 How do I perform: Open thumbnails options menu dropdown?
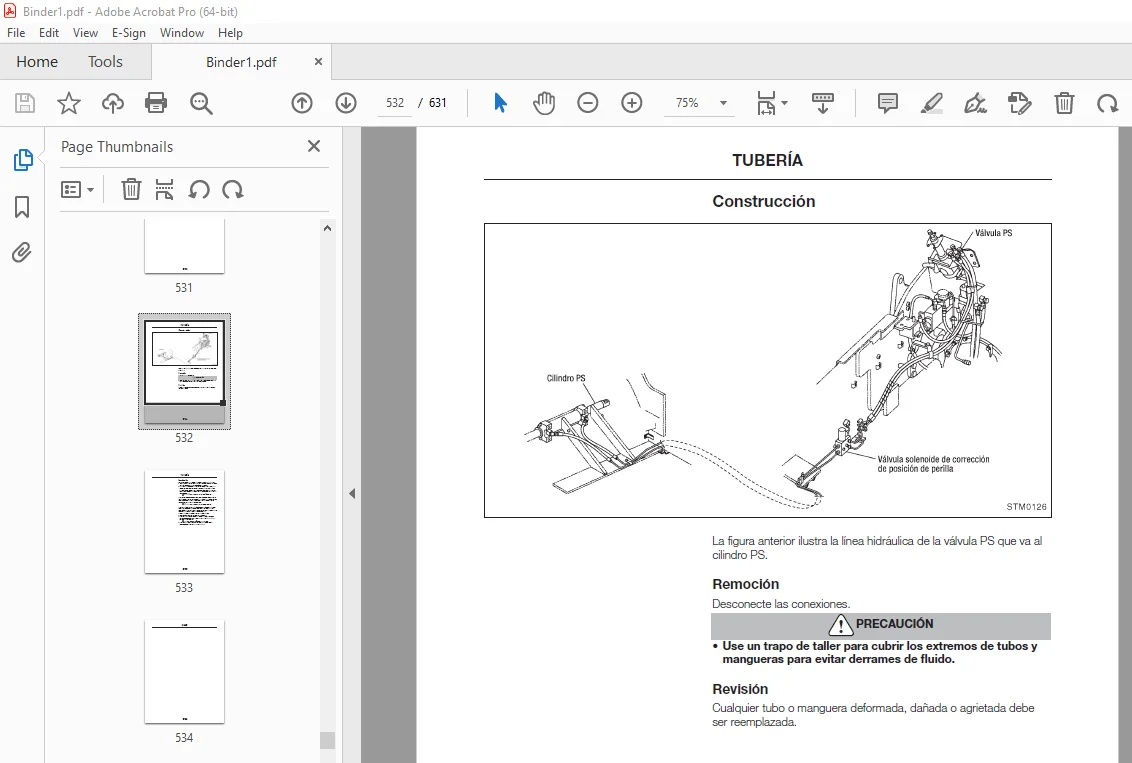click(x=78, y=190)
